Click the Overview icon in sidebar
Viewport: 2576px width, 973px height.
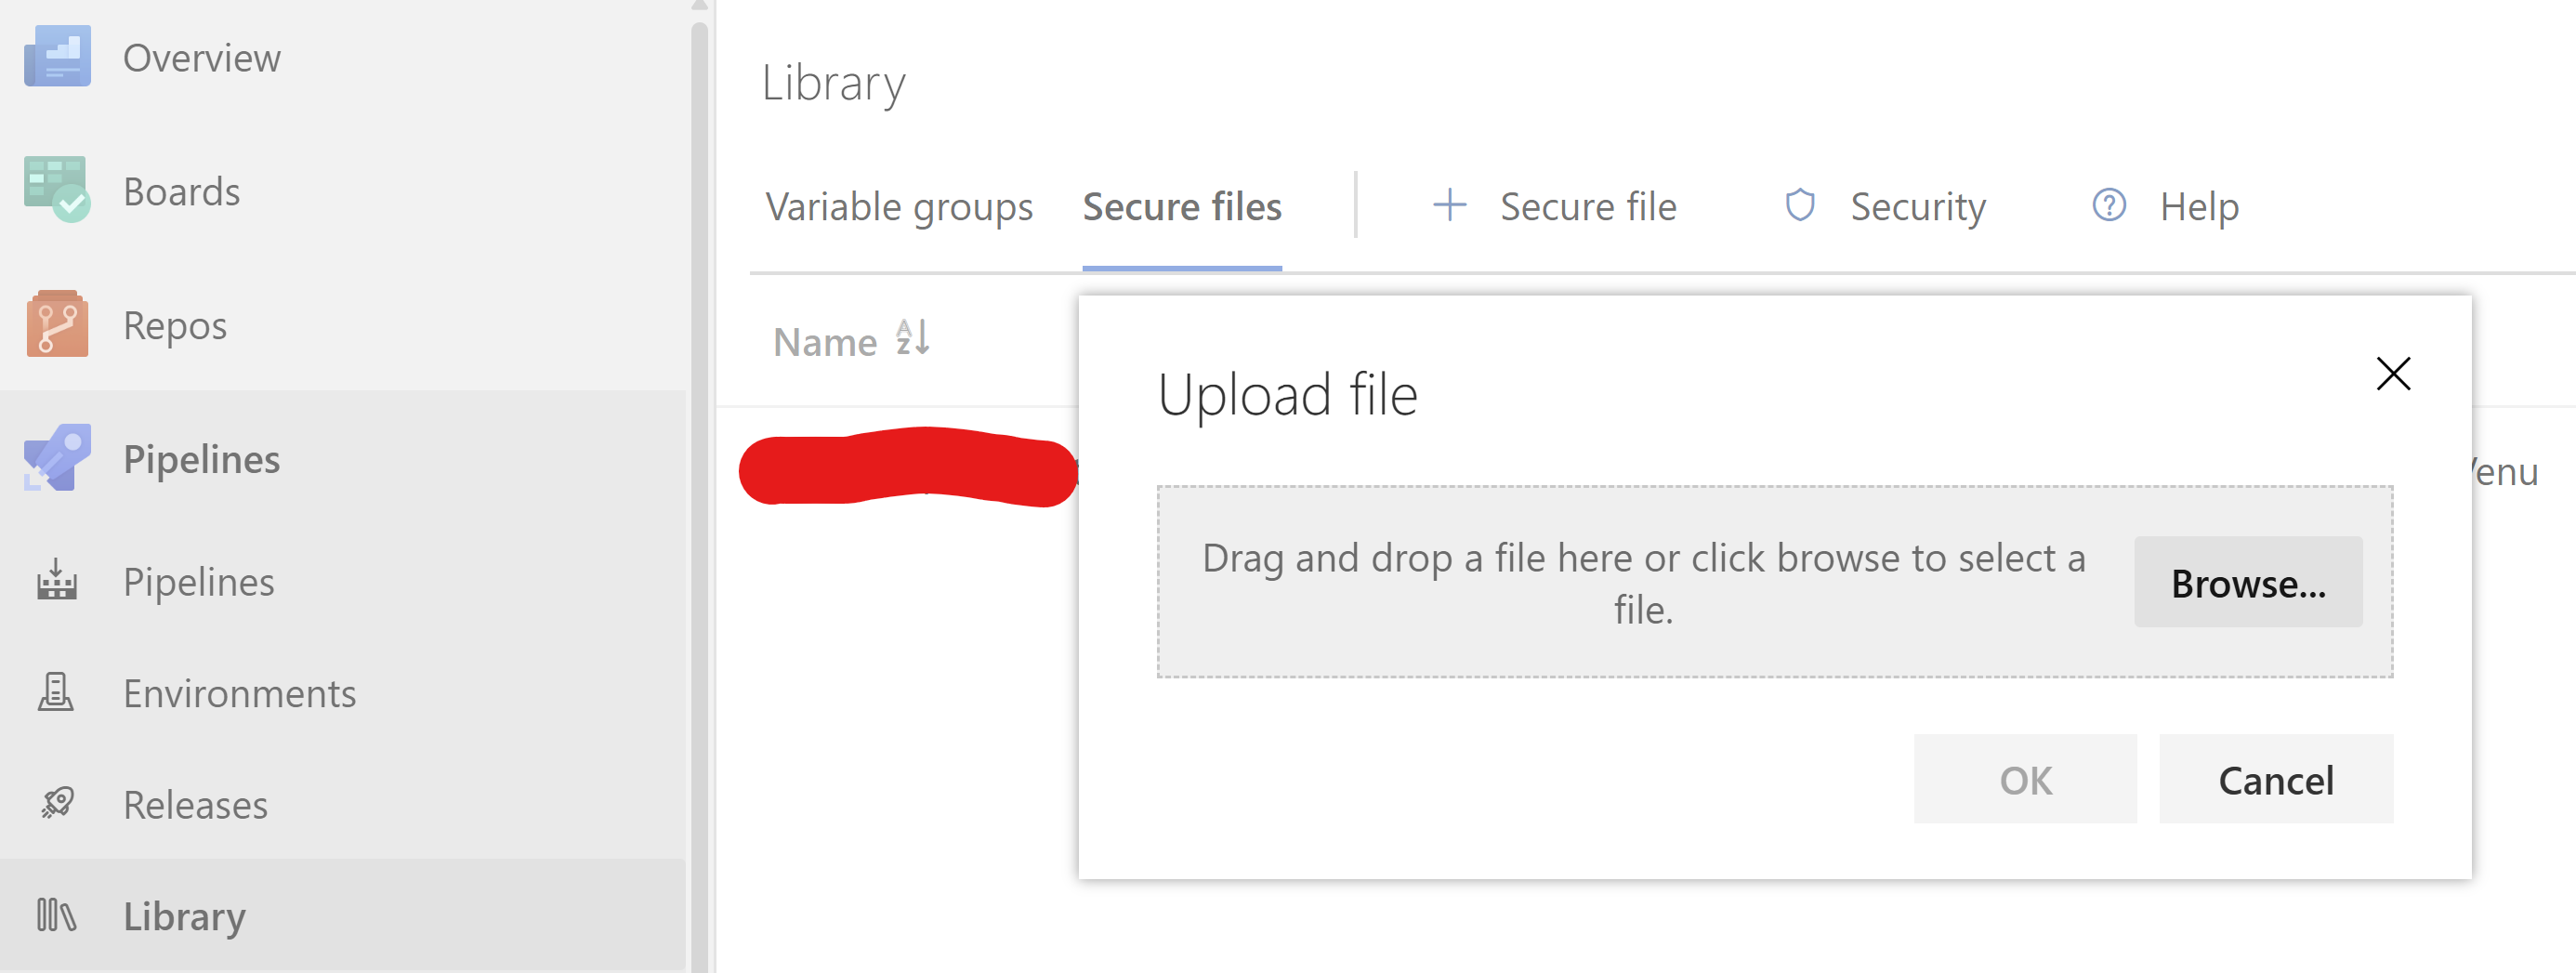click(57, 57)
